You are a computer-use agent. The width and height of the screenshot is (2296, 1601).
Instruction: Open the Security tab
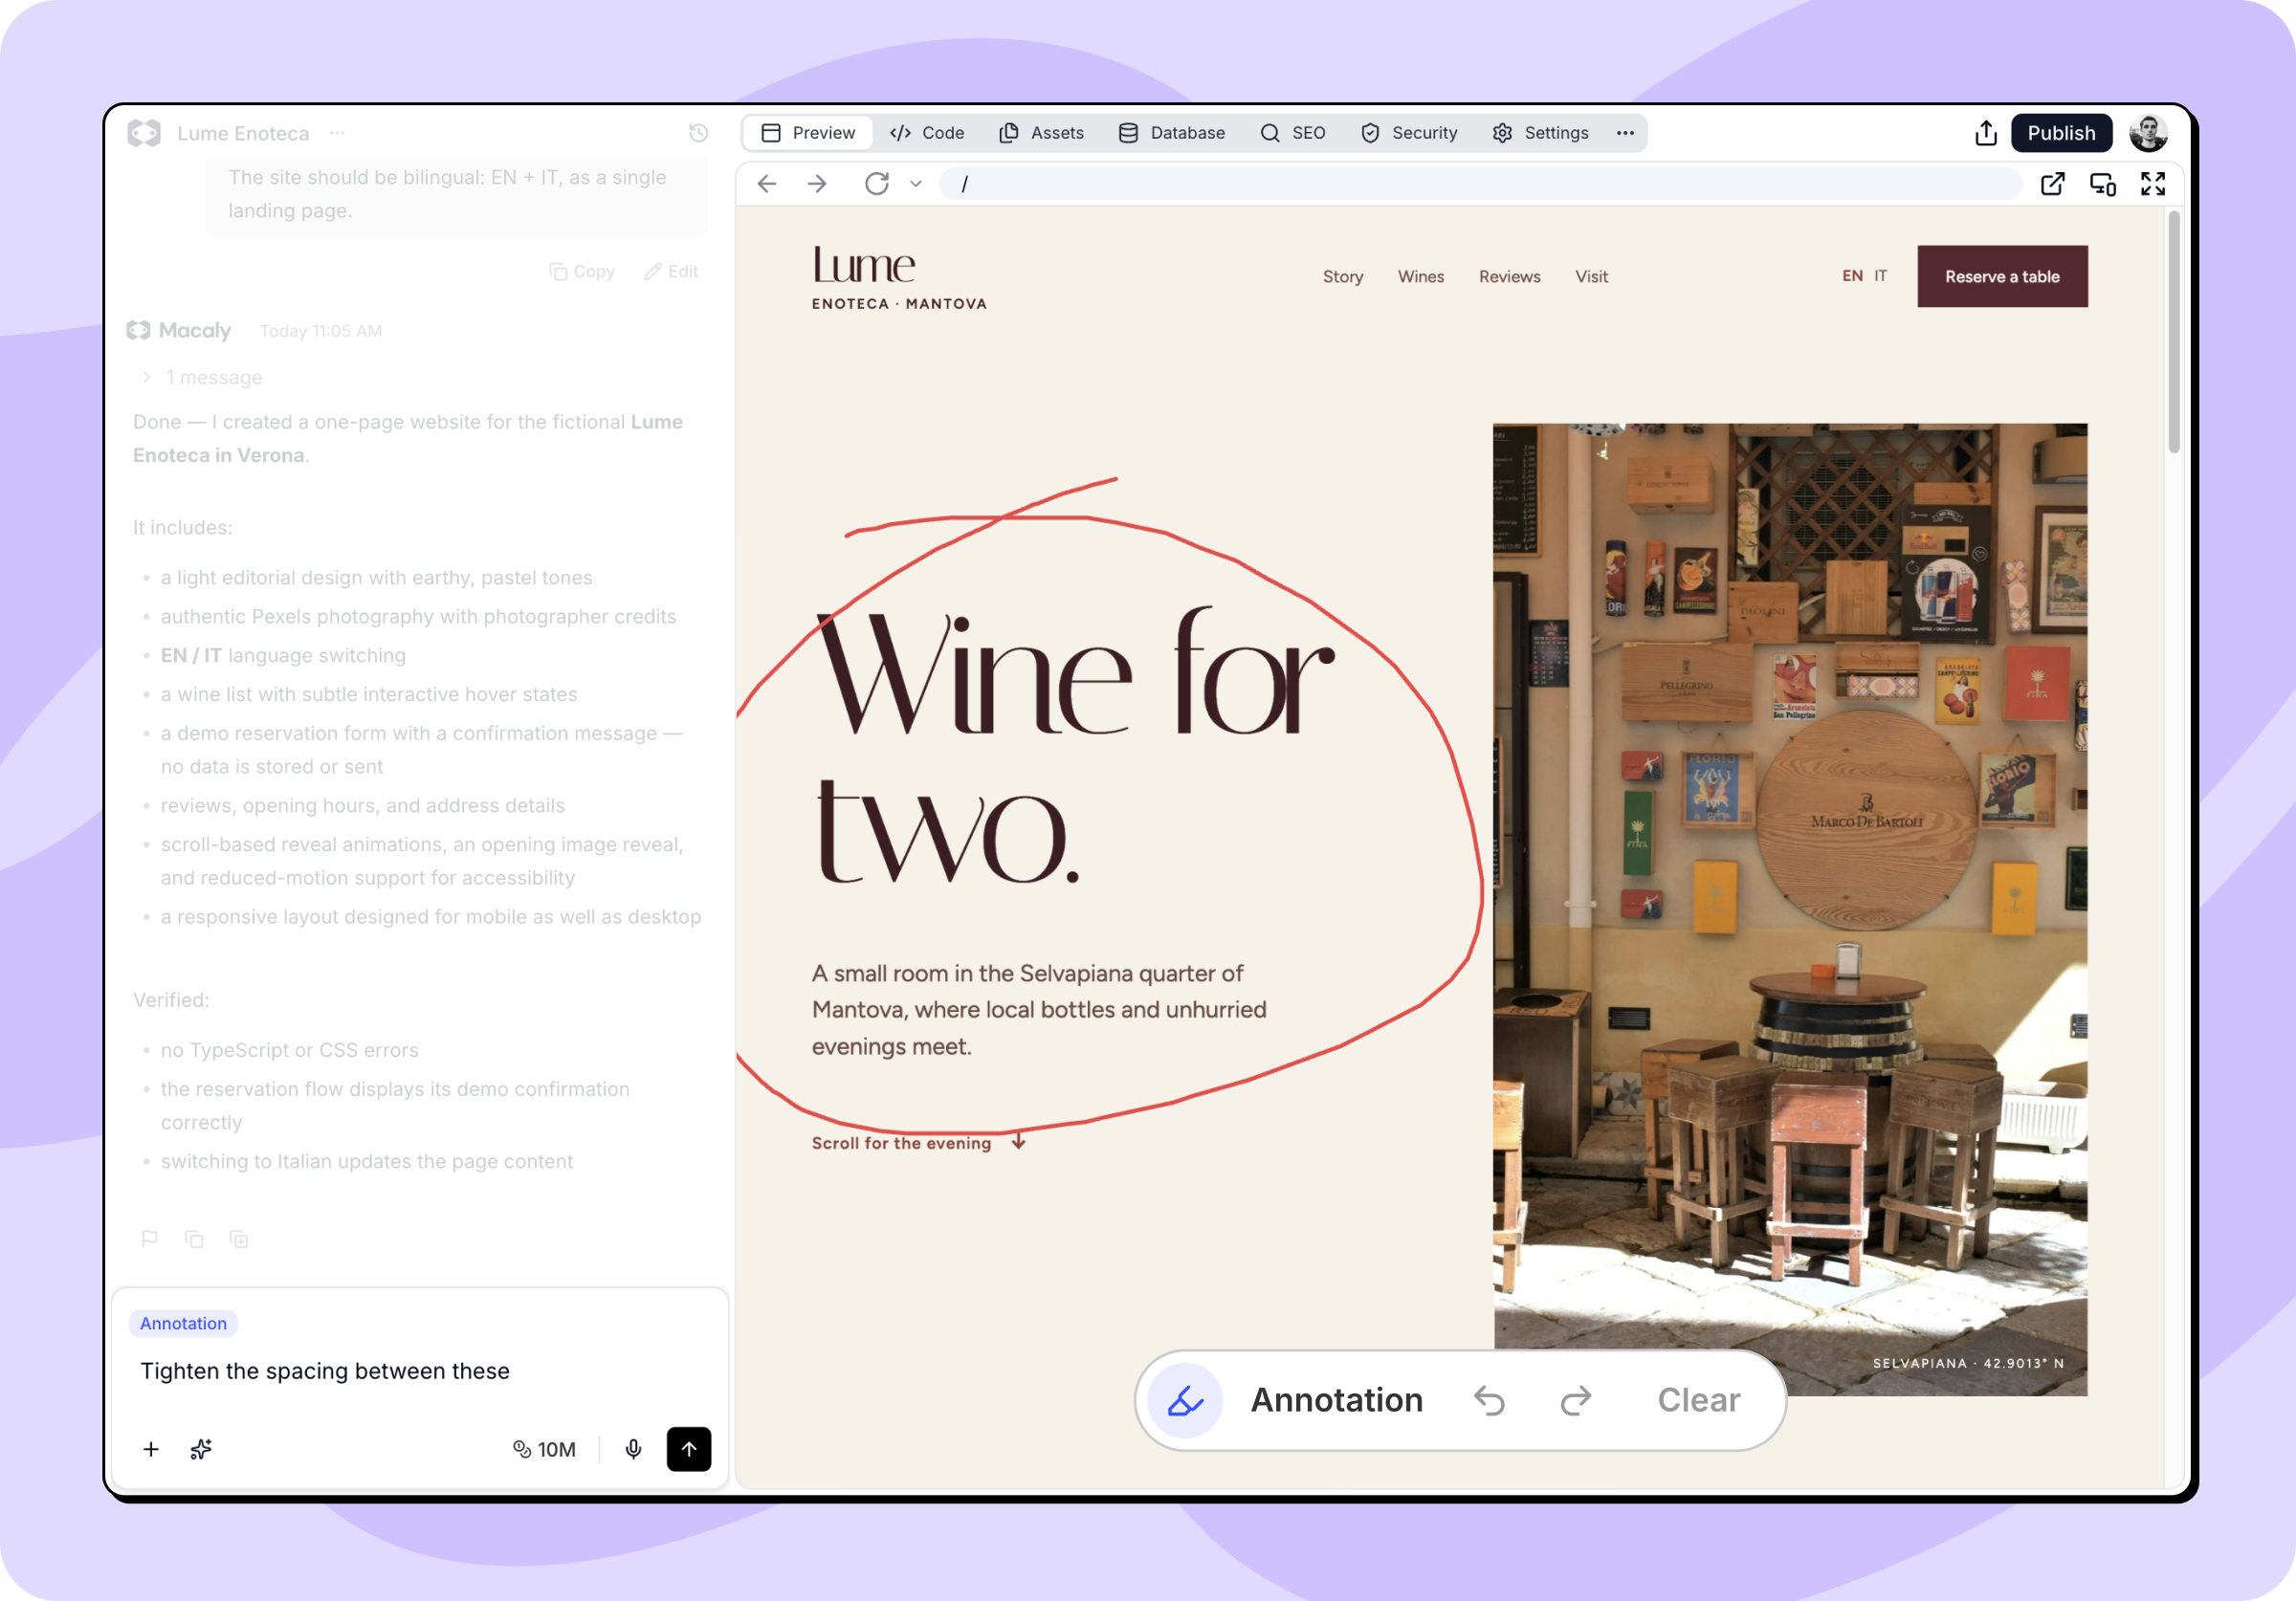click(1409, 133)
